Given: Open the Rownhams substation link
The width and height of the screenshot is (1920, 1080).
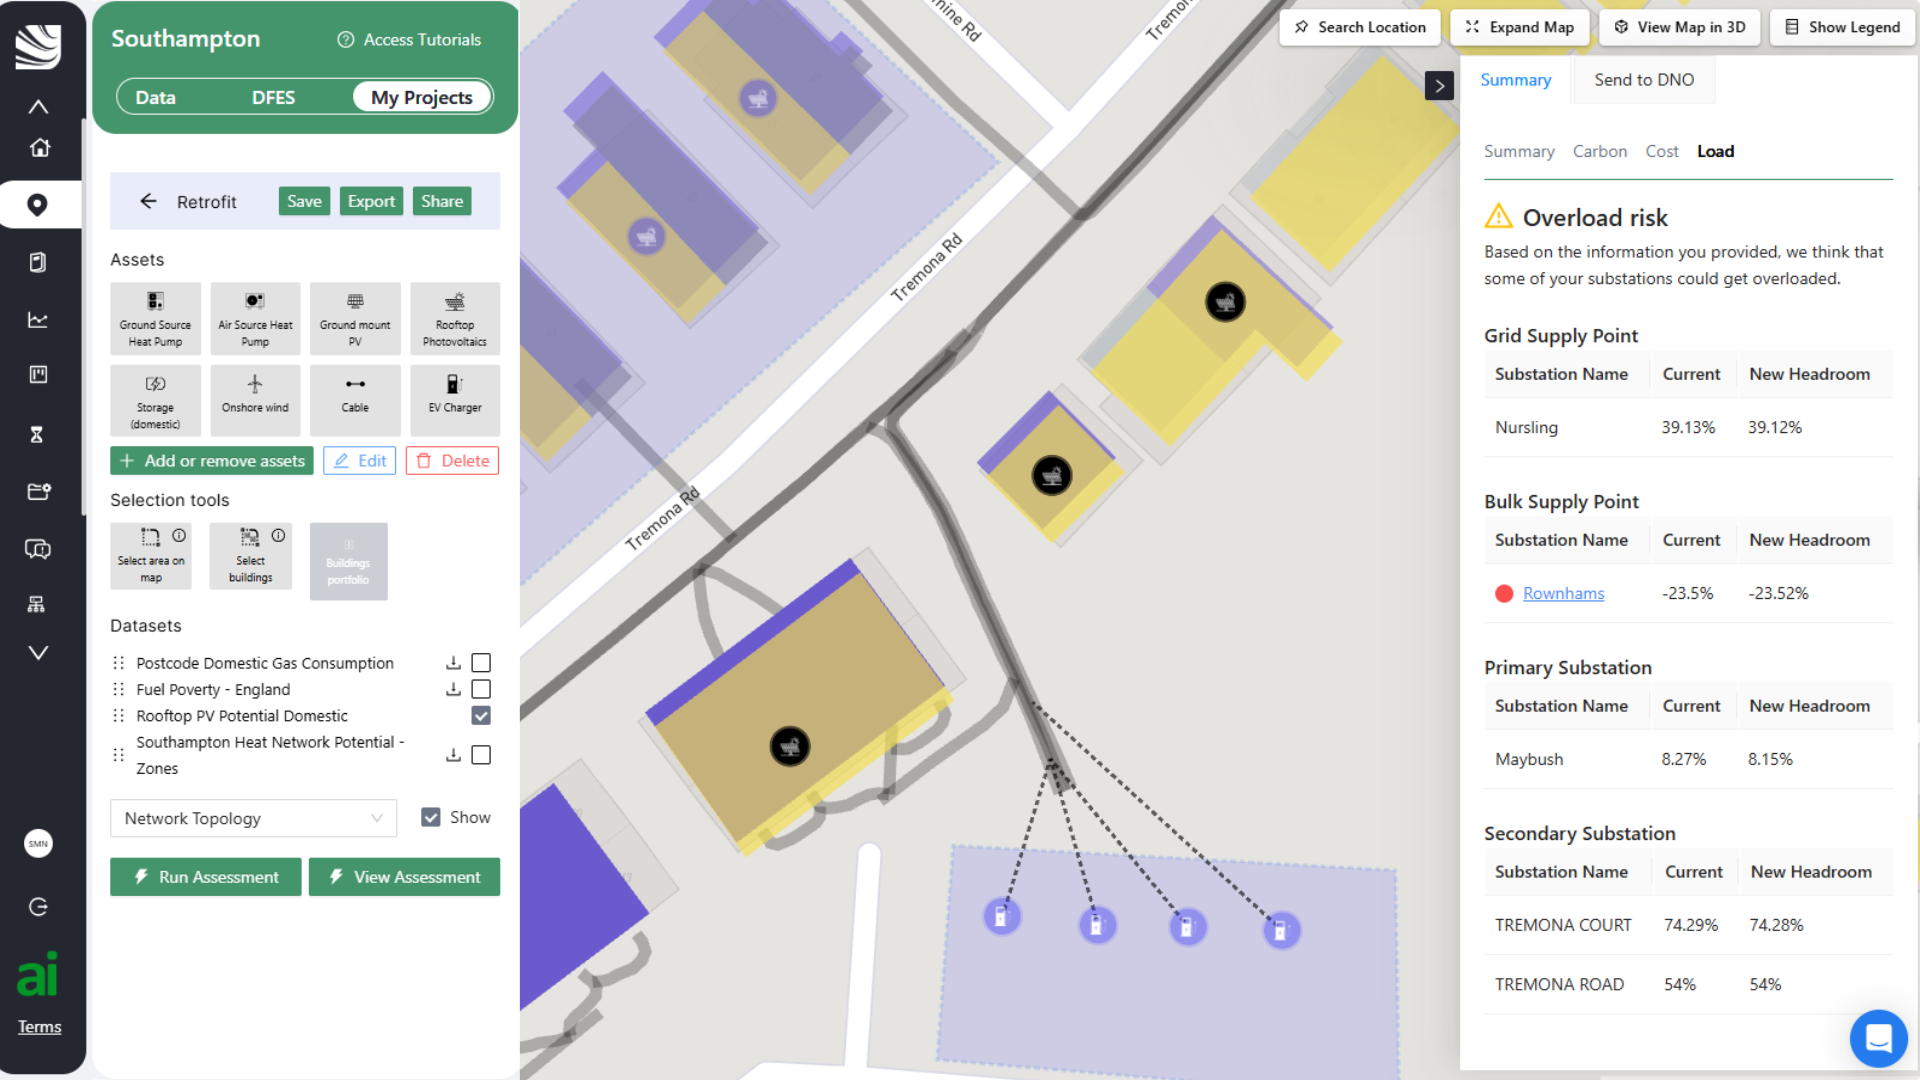Looking at the screenshot, I should pyautogui.click(x=1563, y=593).
